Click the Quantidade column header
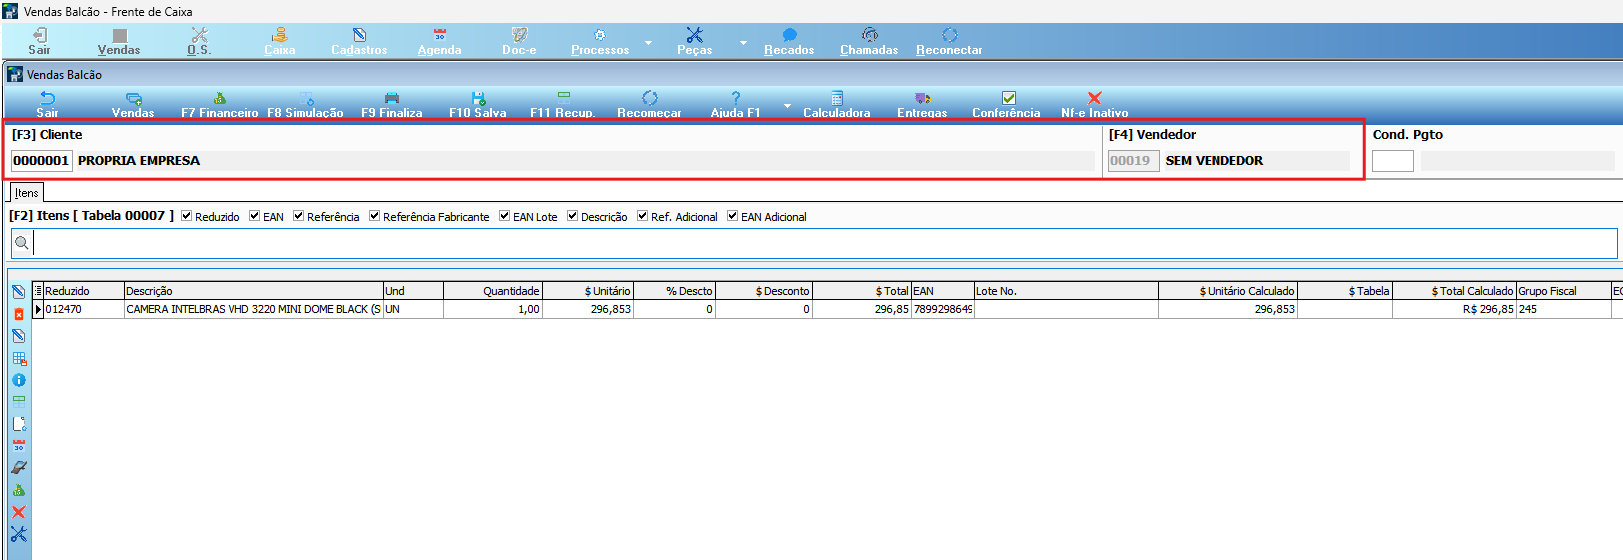Screen dimensions: 1623x560 [x=493, y=291]
